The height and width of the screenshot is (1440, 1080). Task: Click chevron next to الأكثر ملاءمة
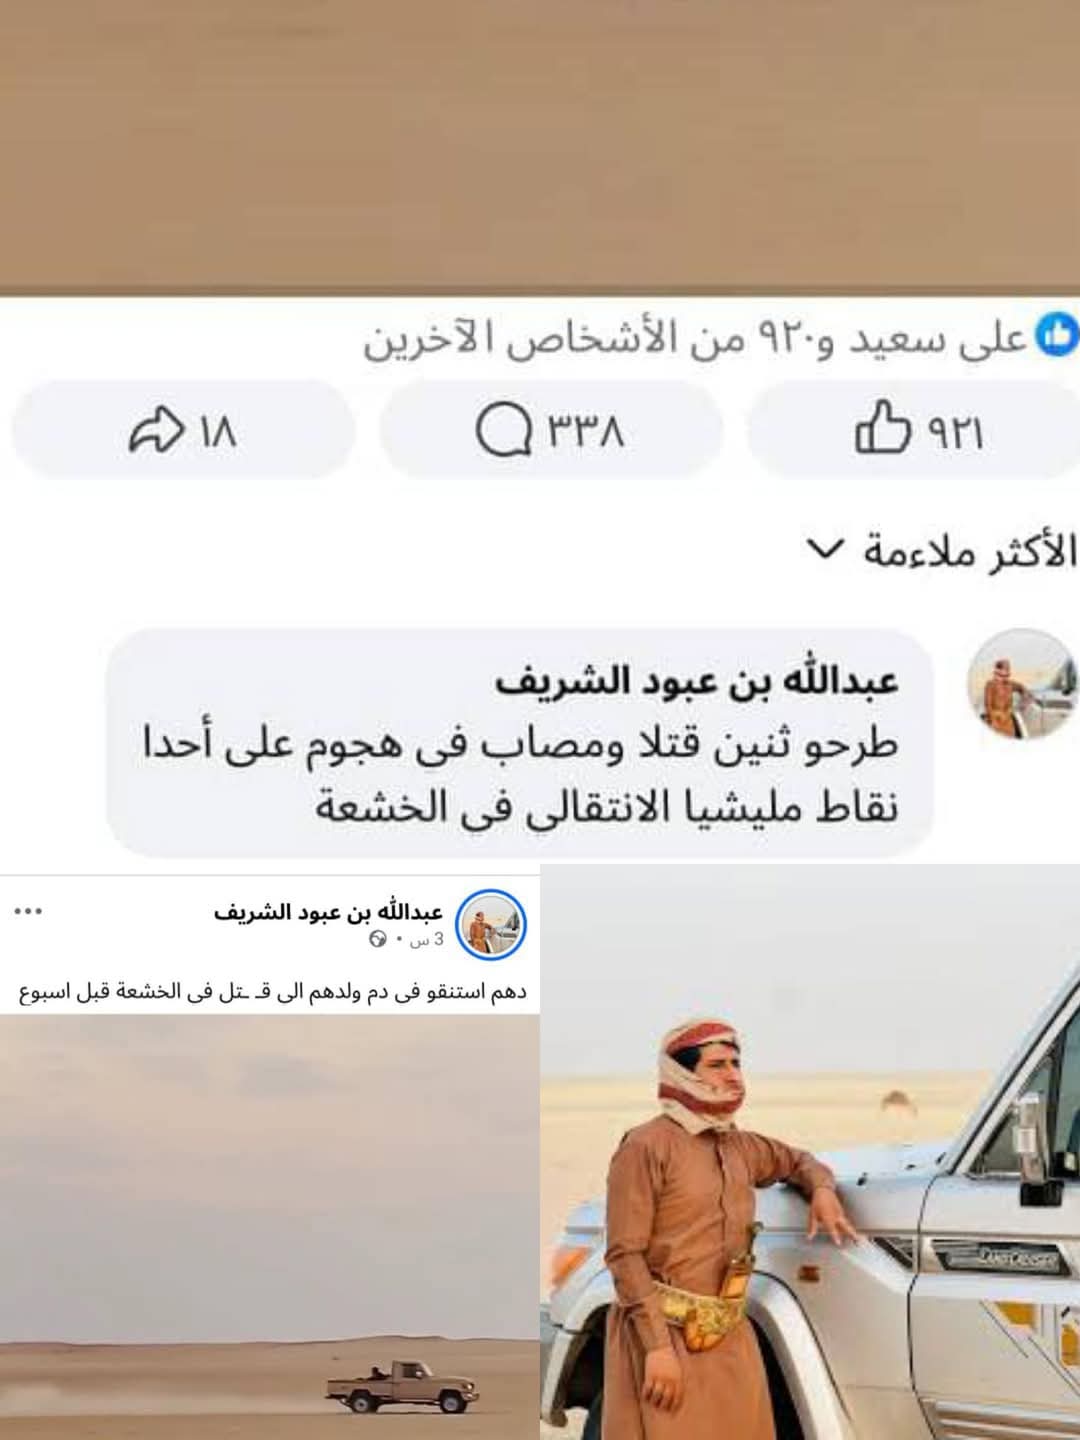point(825,550)
